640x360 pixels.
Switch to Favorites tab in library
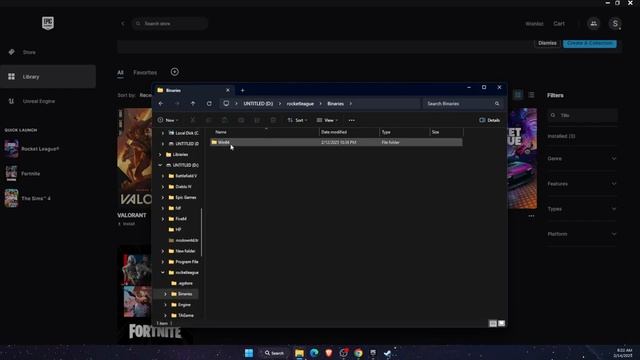(145, 73)
